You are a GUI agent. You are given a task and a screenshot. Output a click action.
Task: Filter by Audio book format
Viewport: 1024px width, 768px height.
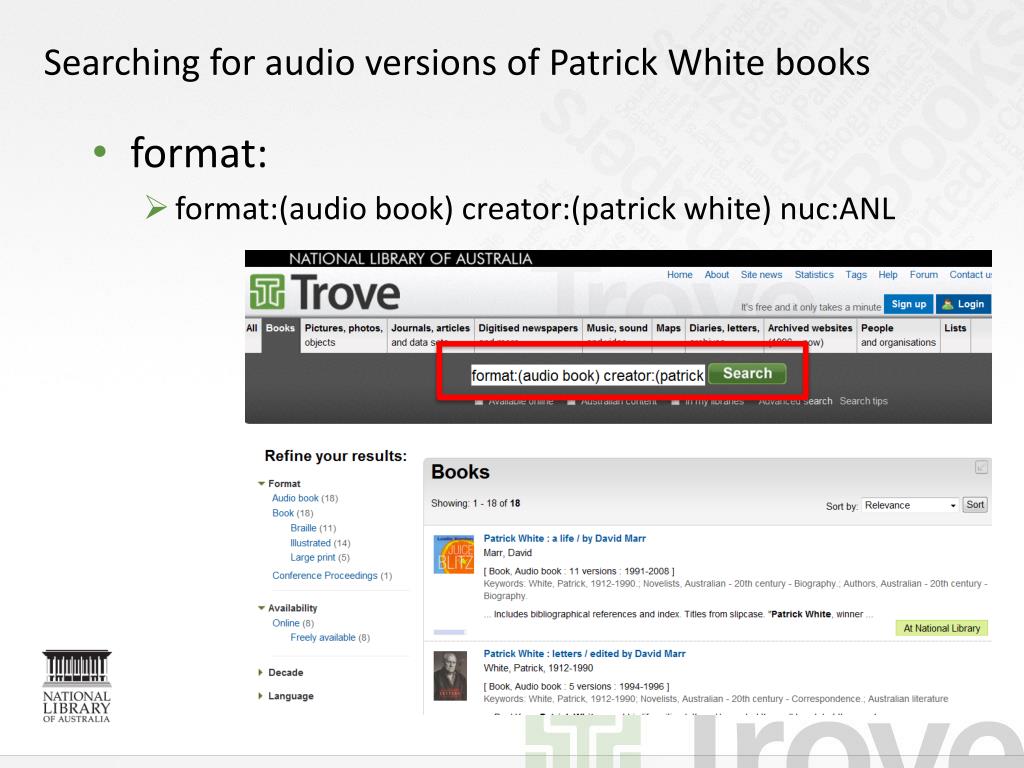coord(295,498)
